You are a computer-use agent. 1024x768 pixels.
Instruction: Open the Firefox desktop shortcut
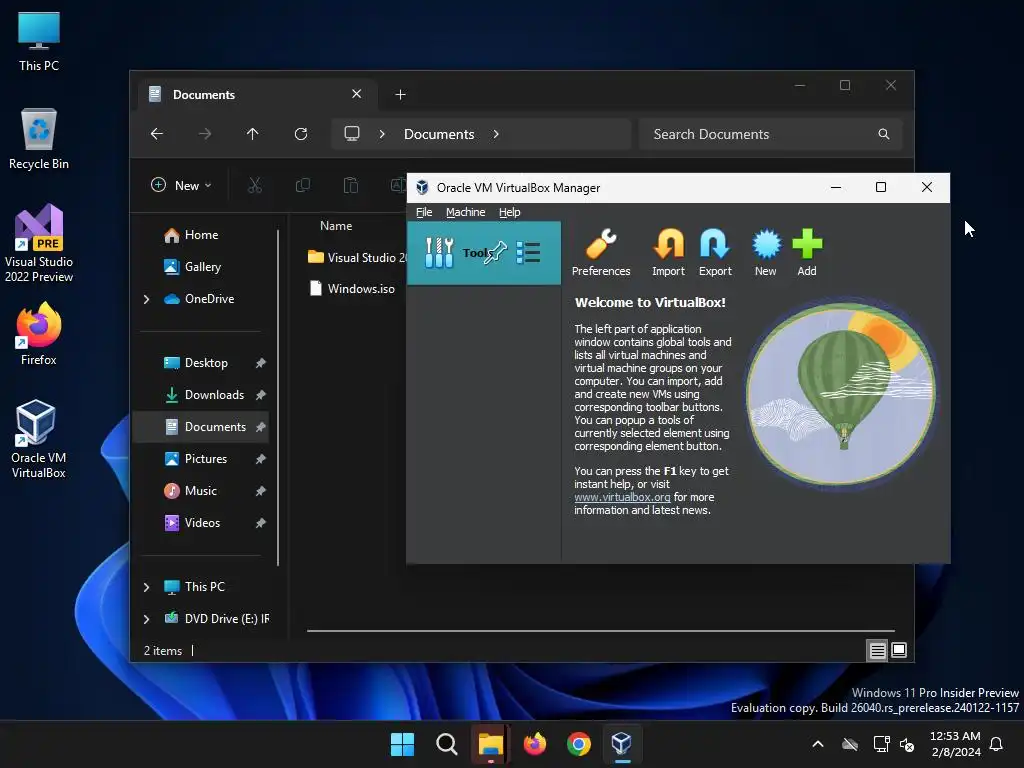tap(39, 334)
